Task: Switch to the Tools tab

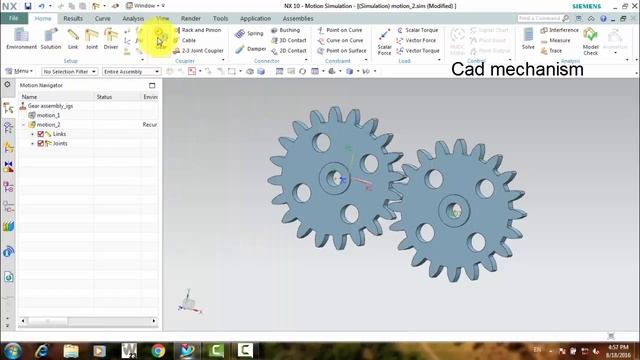Action: (220, 18)
